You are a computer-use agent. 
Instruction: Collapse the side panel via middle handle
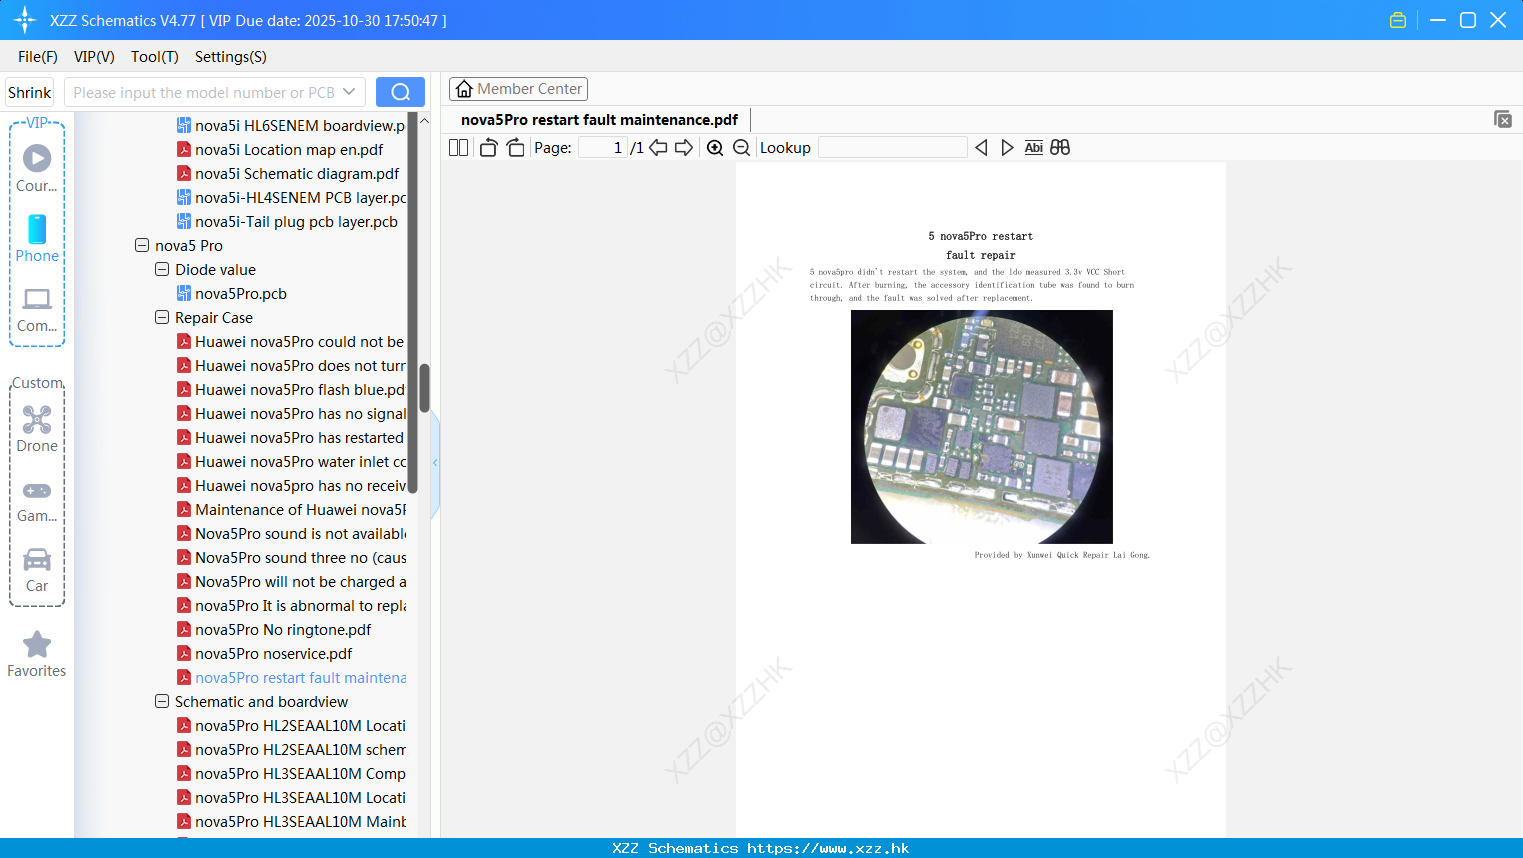(x=435, y=463)
